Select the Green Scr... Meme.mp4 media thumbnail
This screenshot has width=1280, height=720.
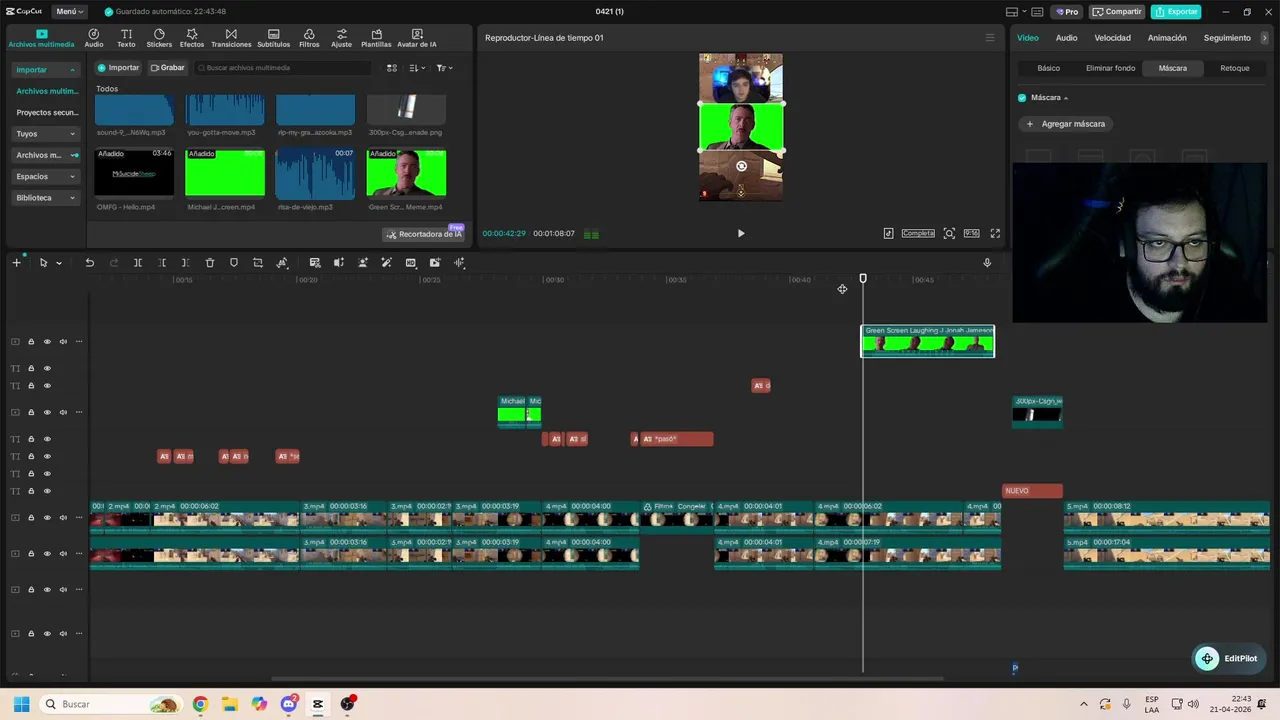click(406, 173)
